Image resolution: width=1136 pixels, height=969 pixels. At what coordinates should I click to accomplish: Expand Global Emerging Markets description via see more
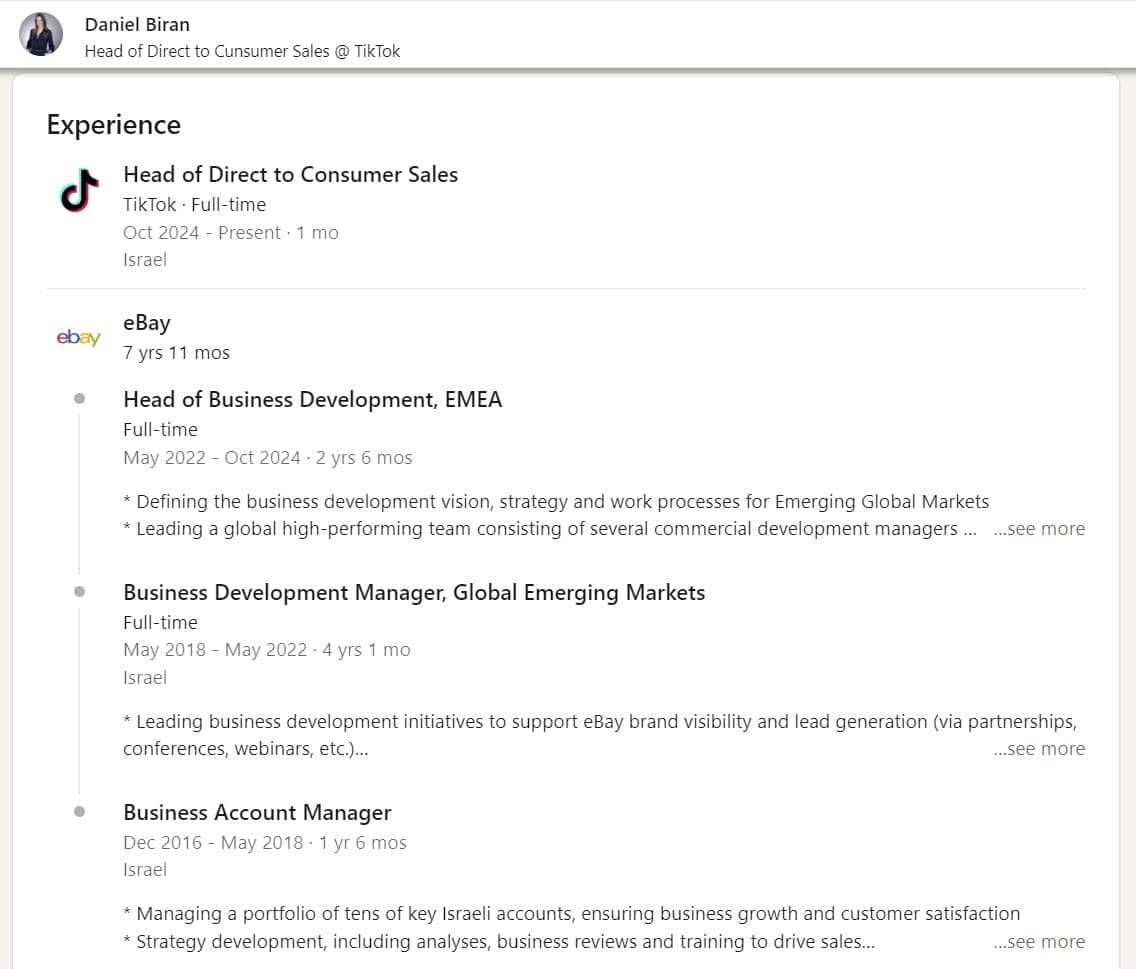(x=1039, y=749)
